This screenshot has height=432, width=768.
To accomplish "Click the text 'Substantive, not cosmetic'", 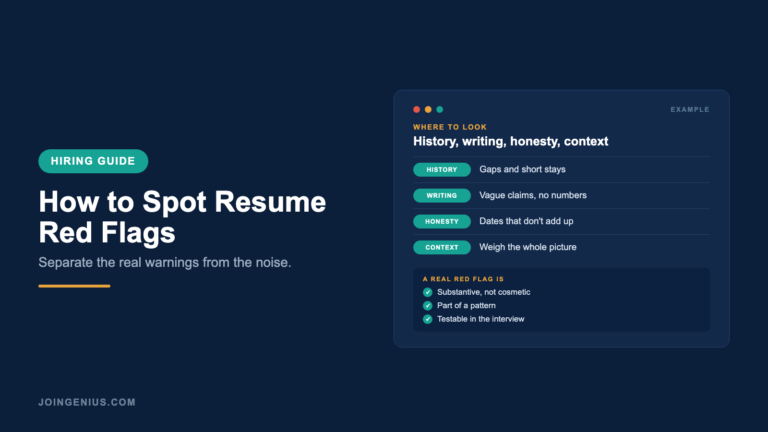I will tap(483, 292).
